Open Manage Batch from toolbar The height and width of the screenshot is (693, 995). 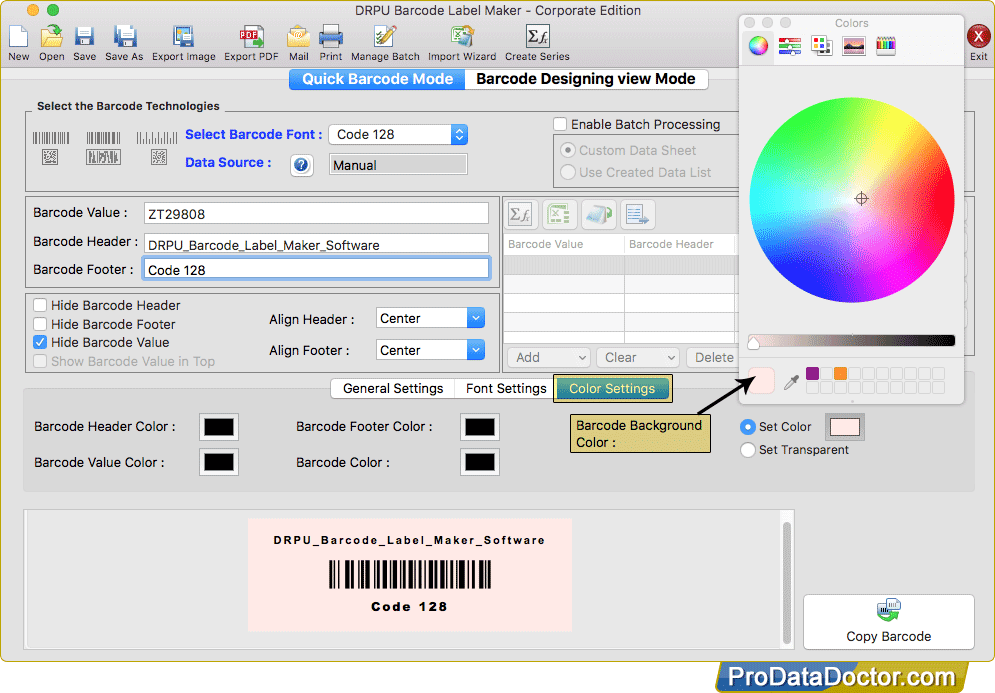pos(385,37)
